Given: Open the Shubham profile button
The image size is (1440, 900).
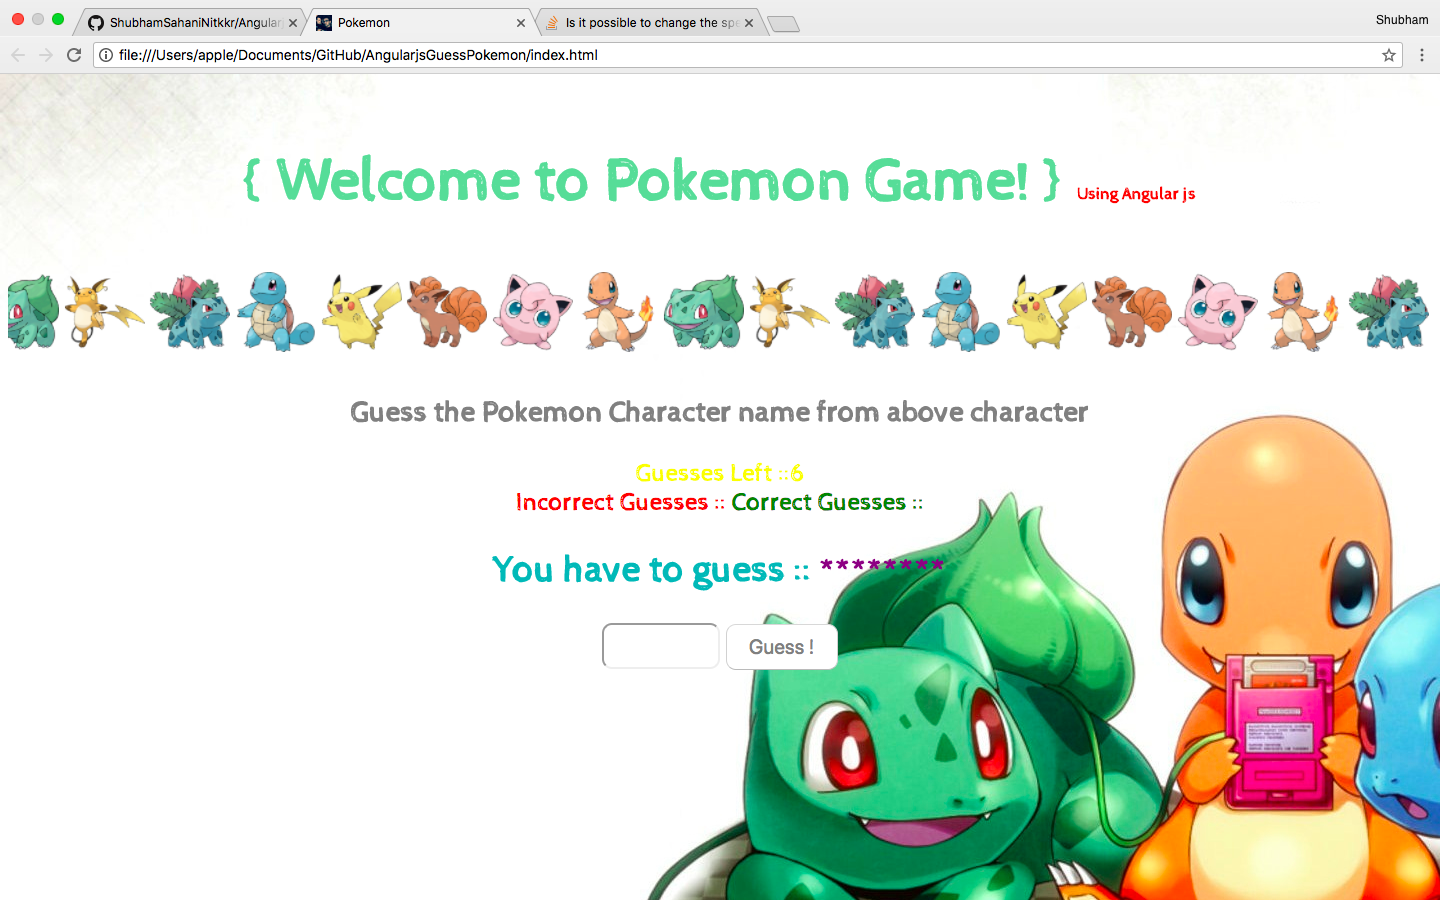Looking at the screenshot, I should pos(1402,20).
